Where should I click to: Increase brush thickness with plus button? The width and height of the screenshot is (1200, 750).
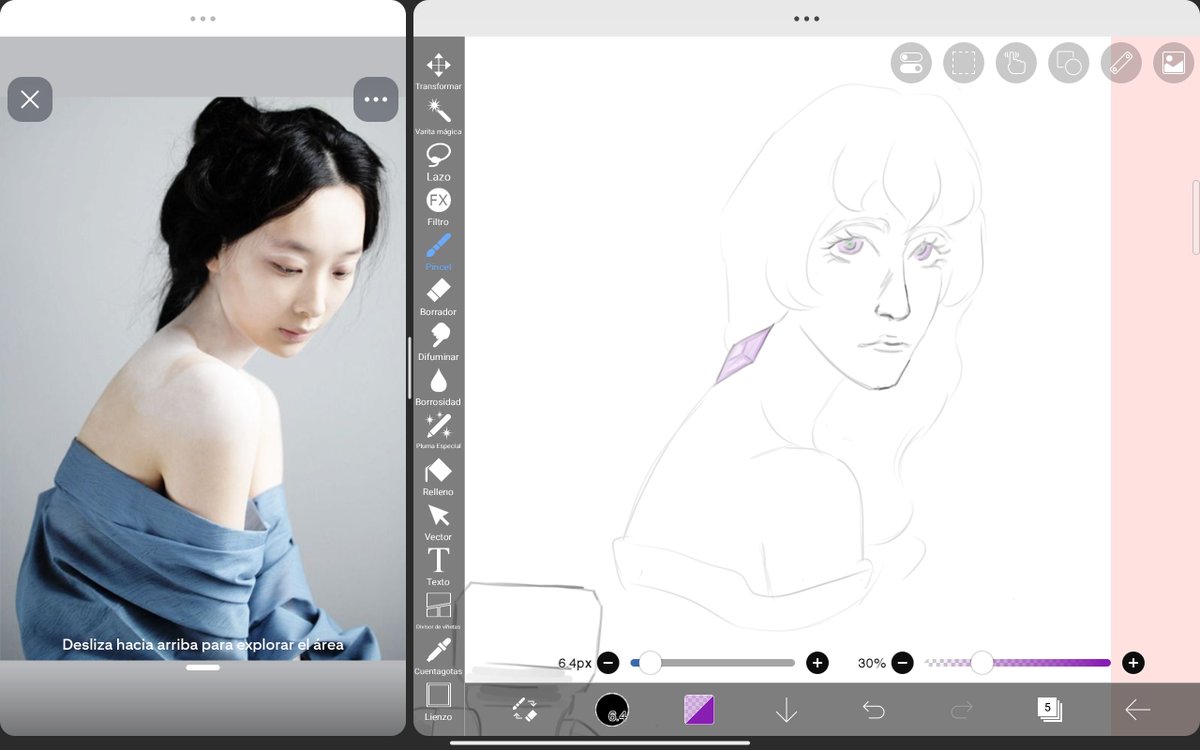point(817,663)
